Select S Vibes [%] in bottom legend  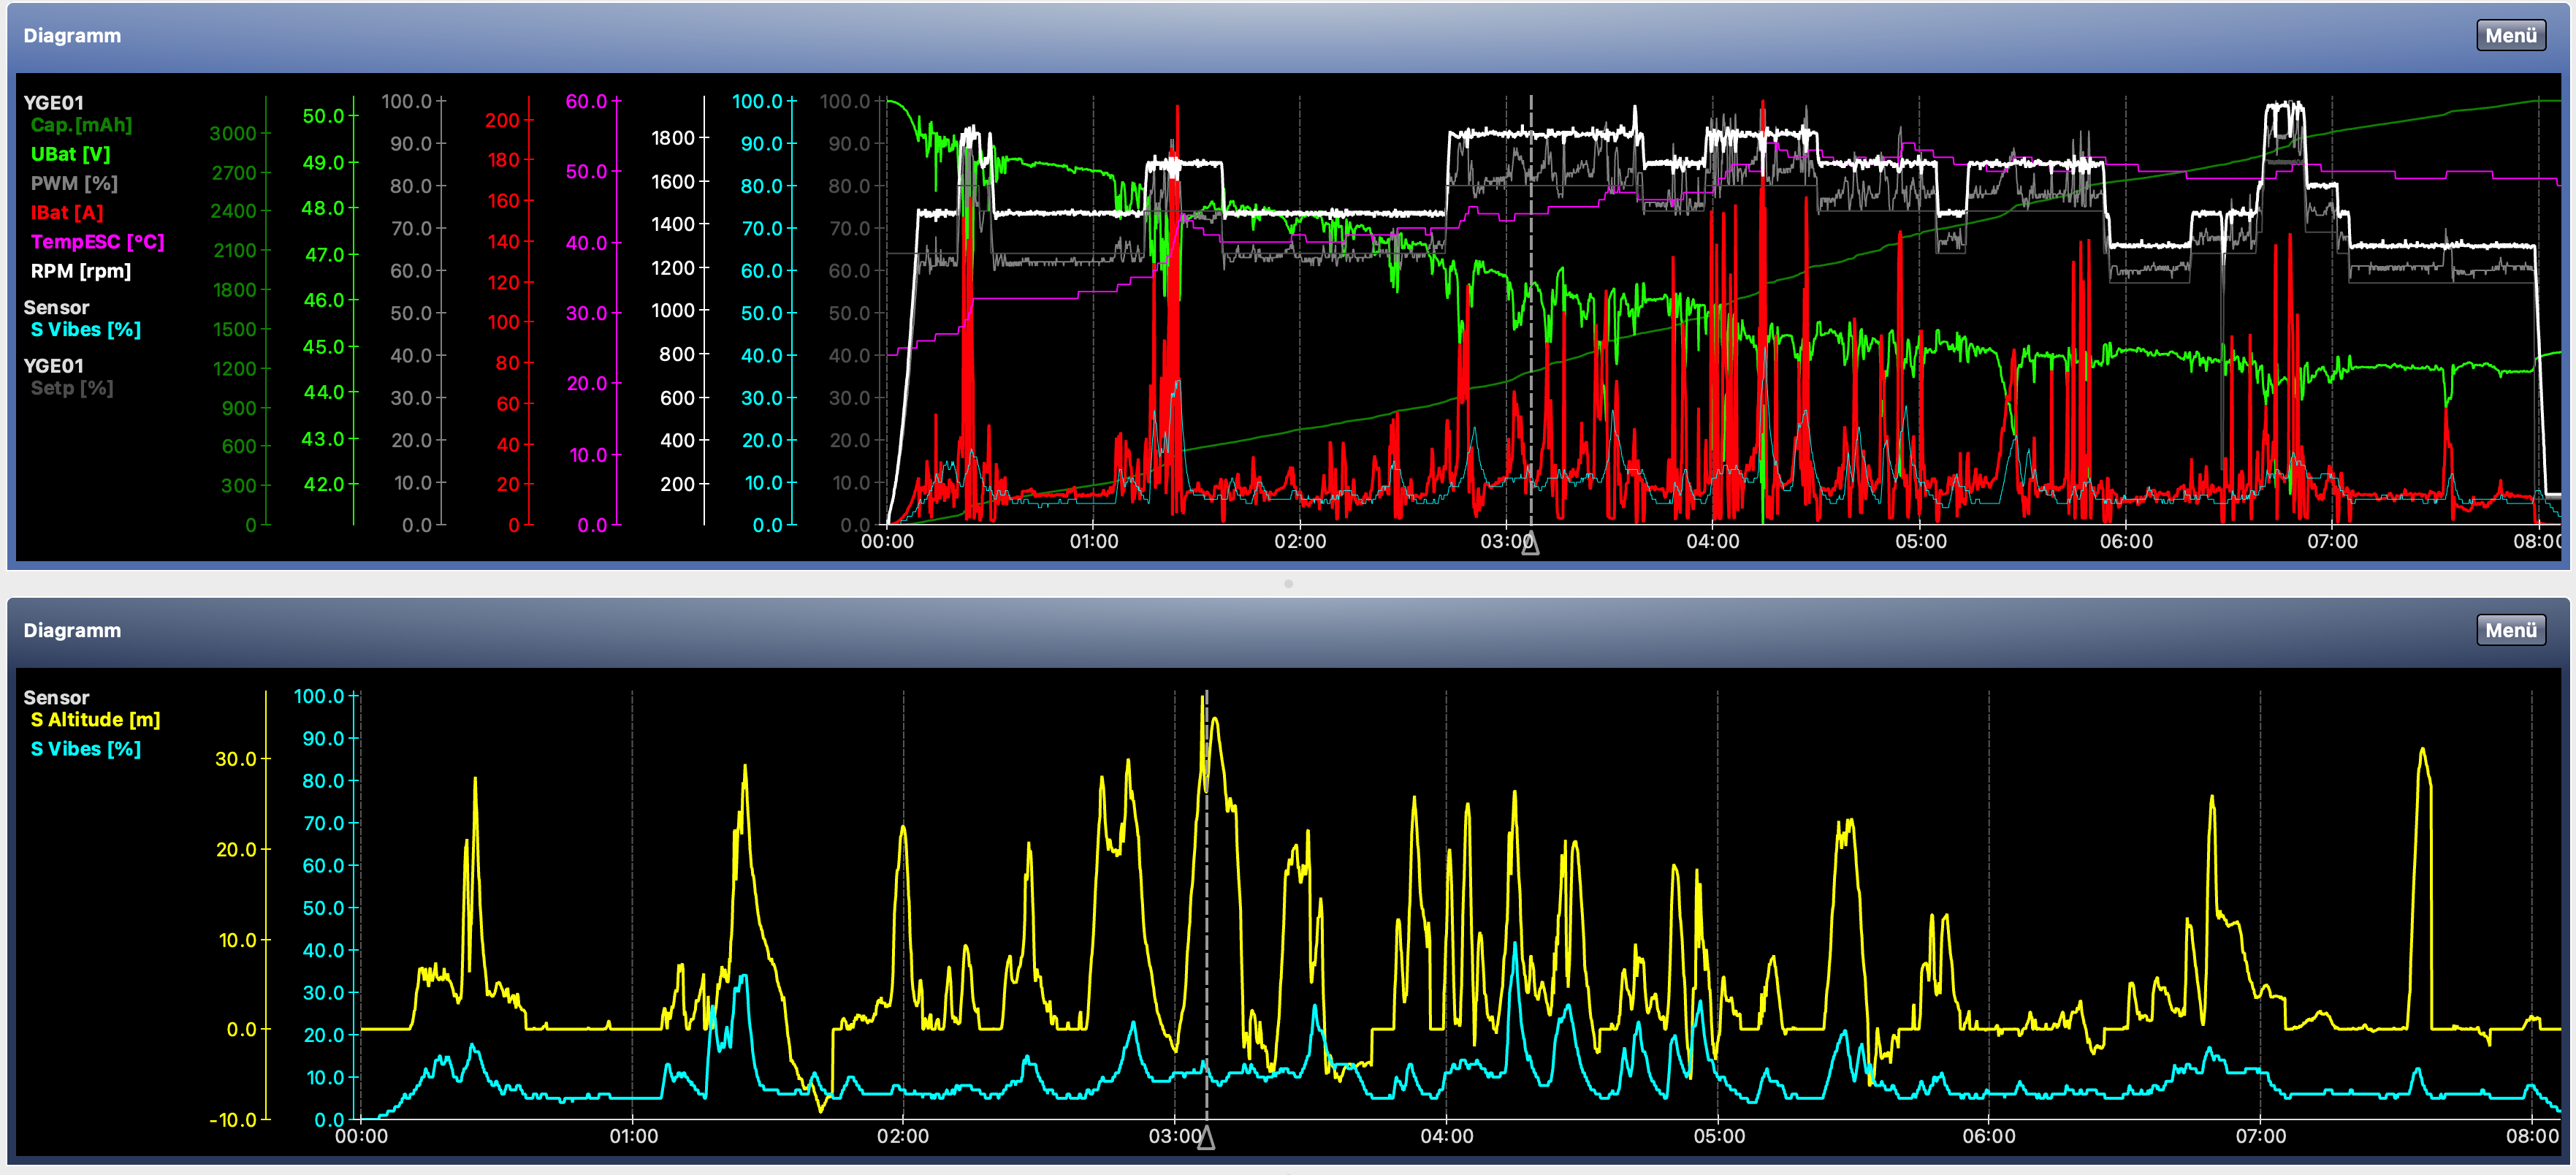[x=85, y=748]
